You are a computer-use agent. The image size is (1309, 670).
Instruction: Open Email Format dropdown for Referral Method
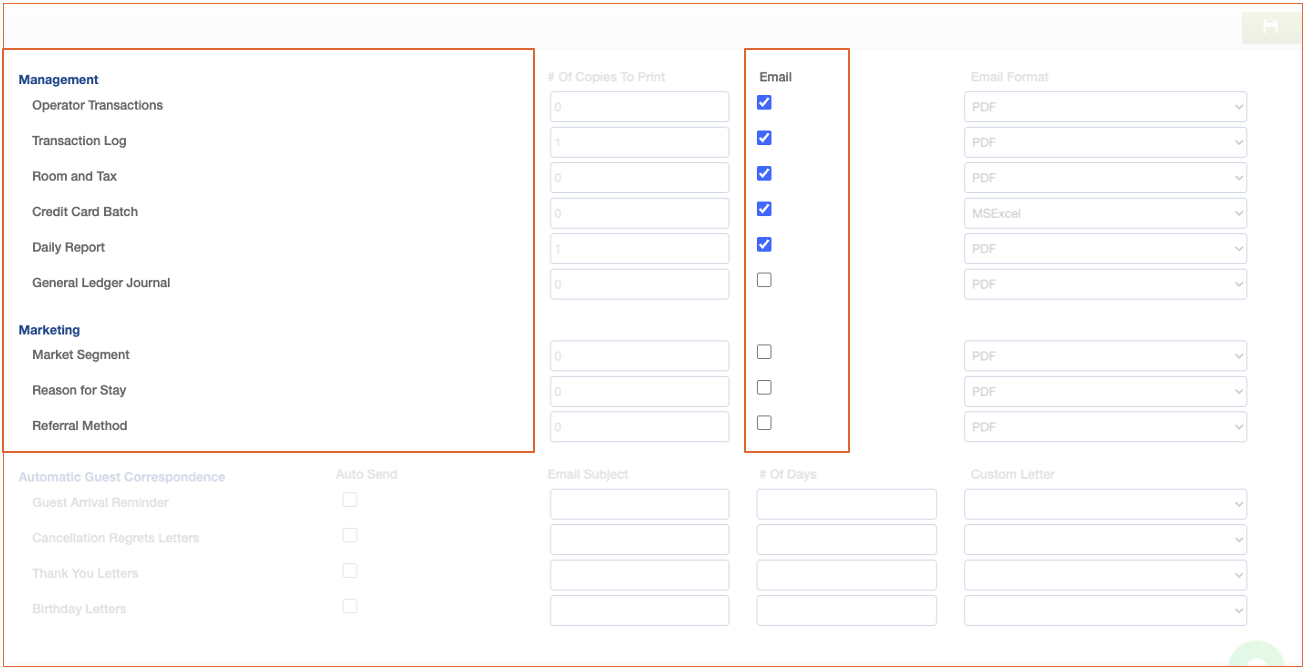[x=1105, y=427]
